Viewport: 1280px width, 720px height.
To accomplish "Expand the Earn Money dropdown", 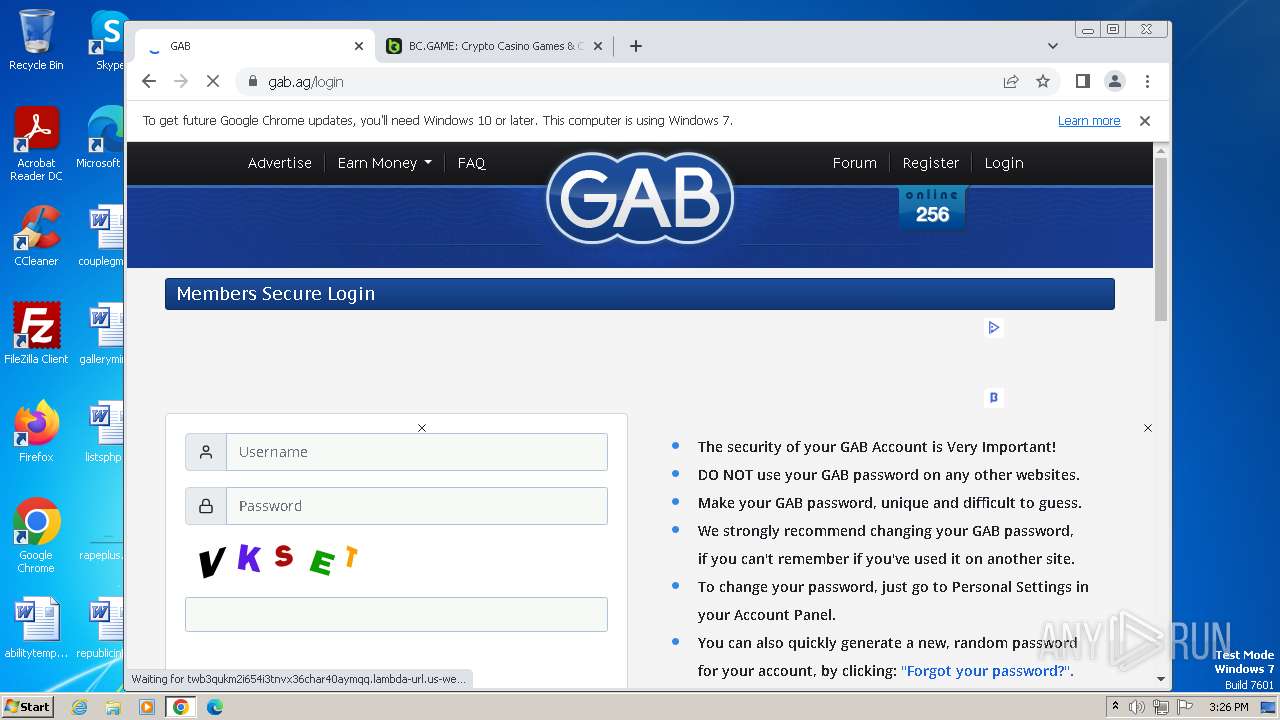I will click(x=385, y=163).
